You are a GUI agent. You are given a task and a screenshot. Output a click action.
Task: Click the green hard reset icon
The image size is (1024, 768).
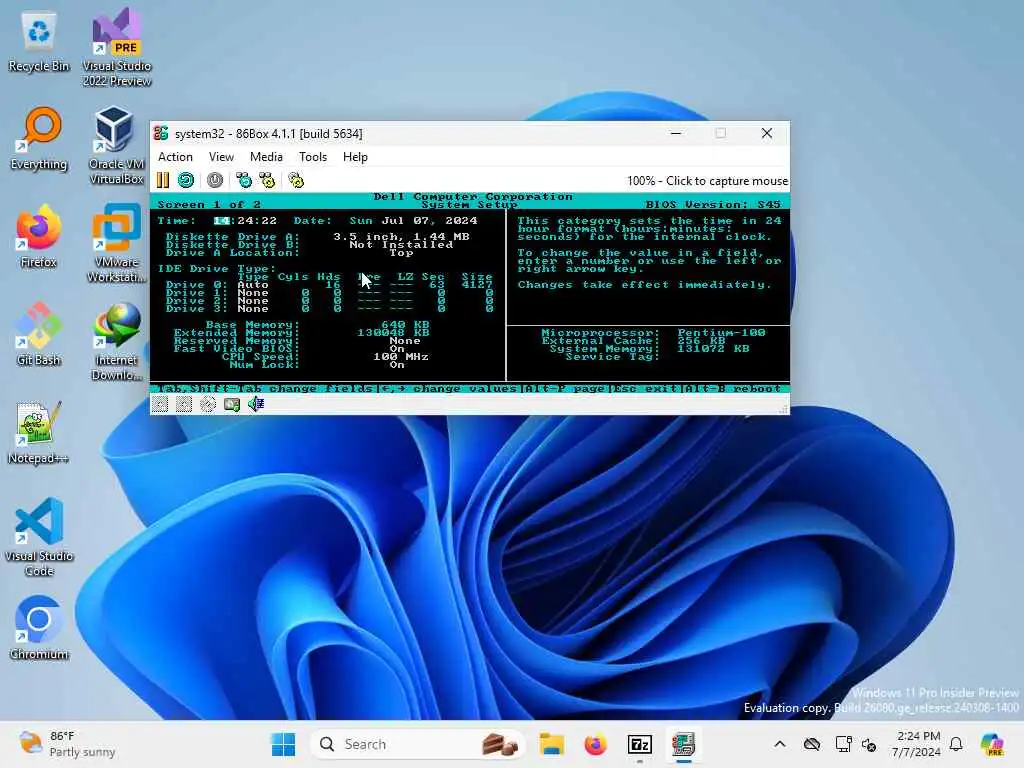click(x=186, y=180)
